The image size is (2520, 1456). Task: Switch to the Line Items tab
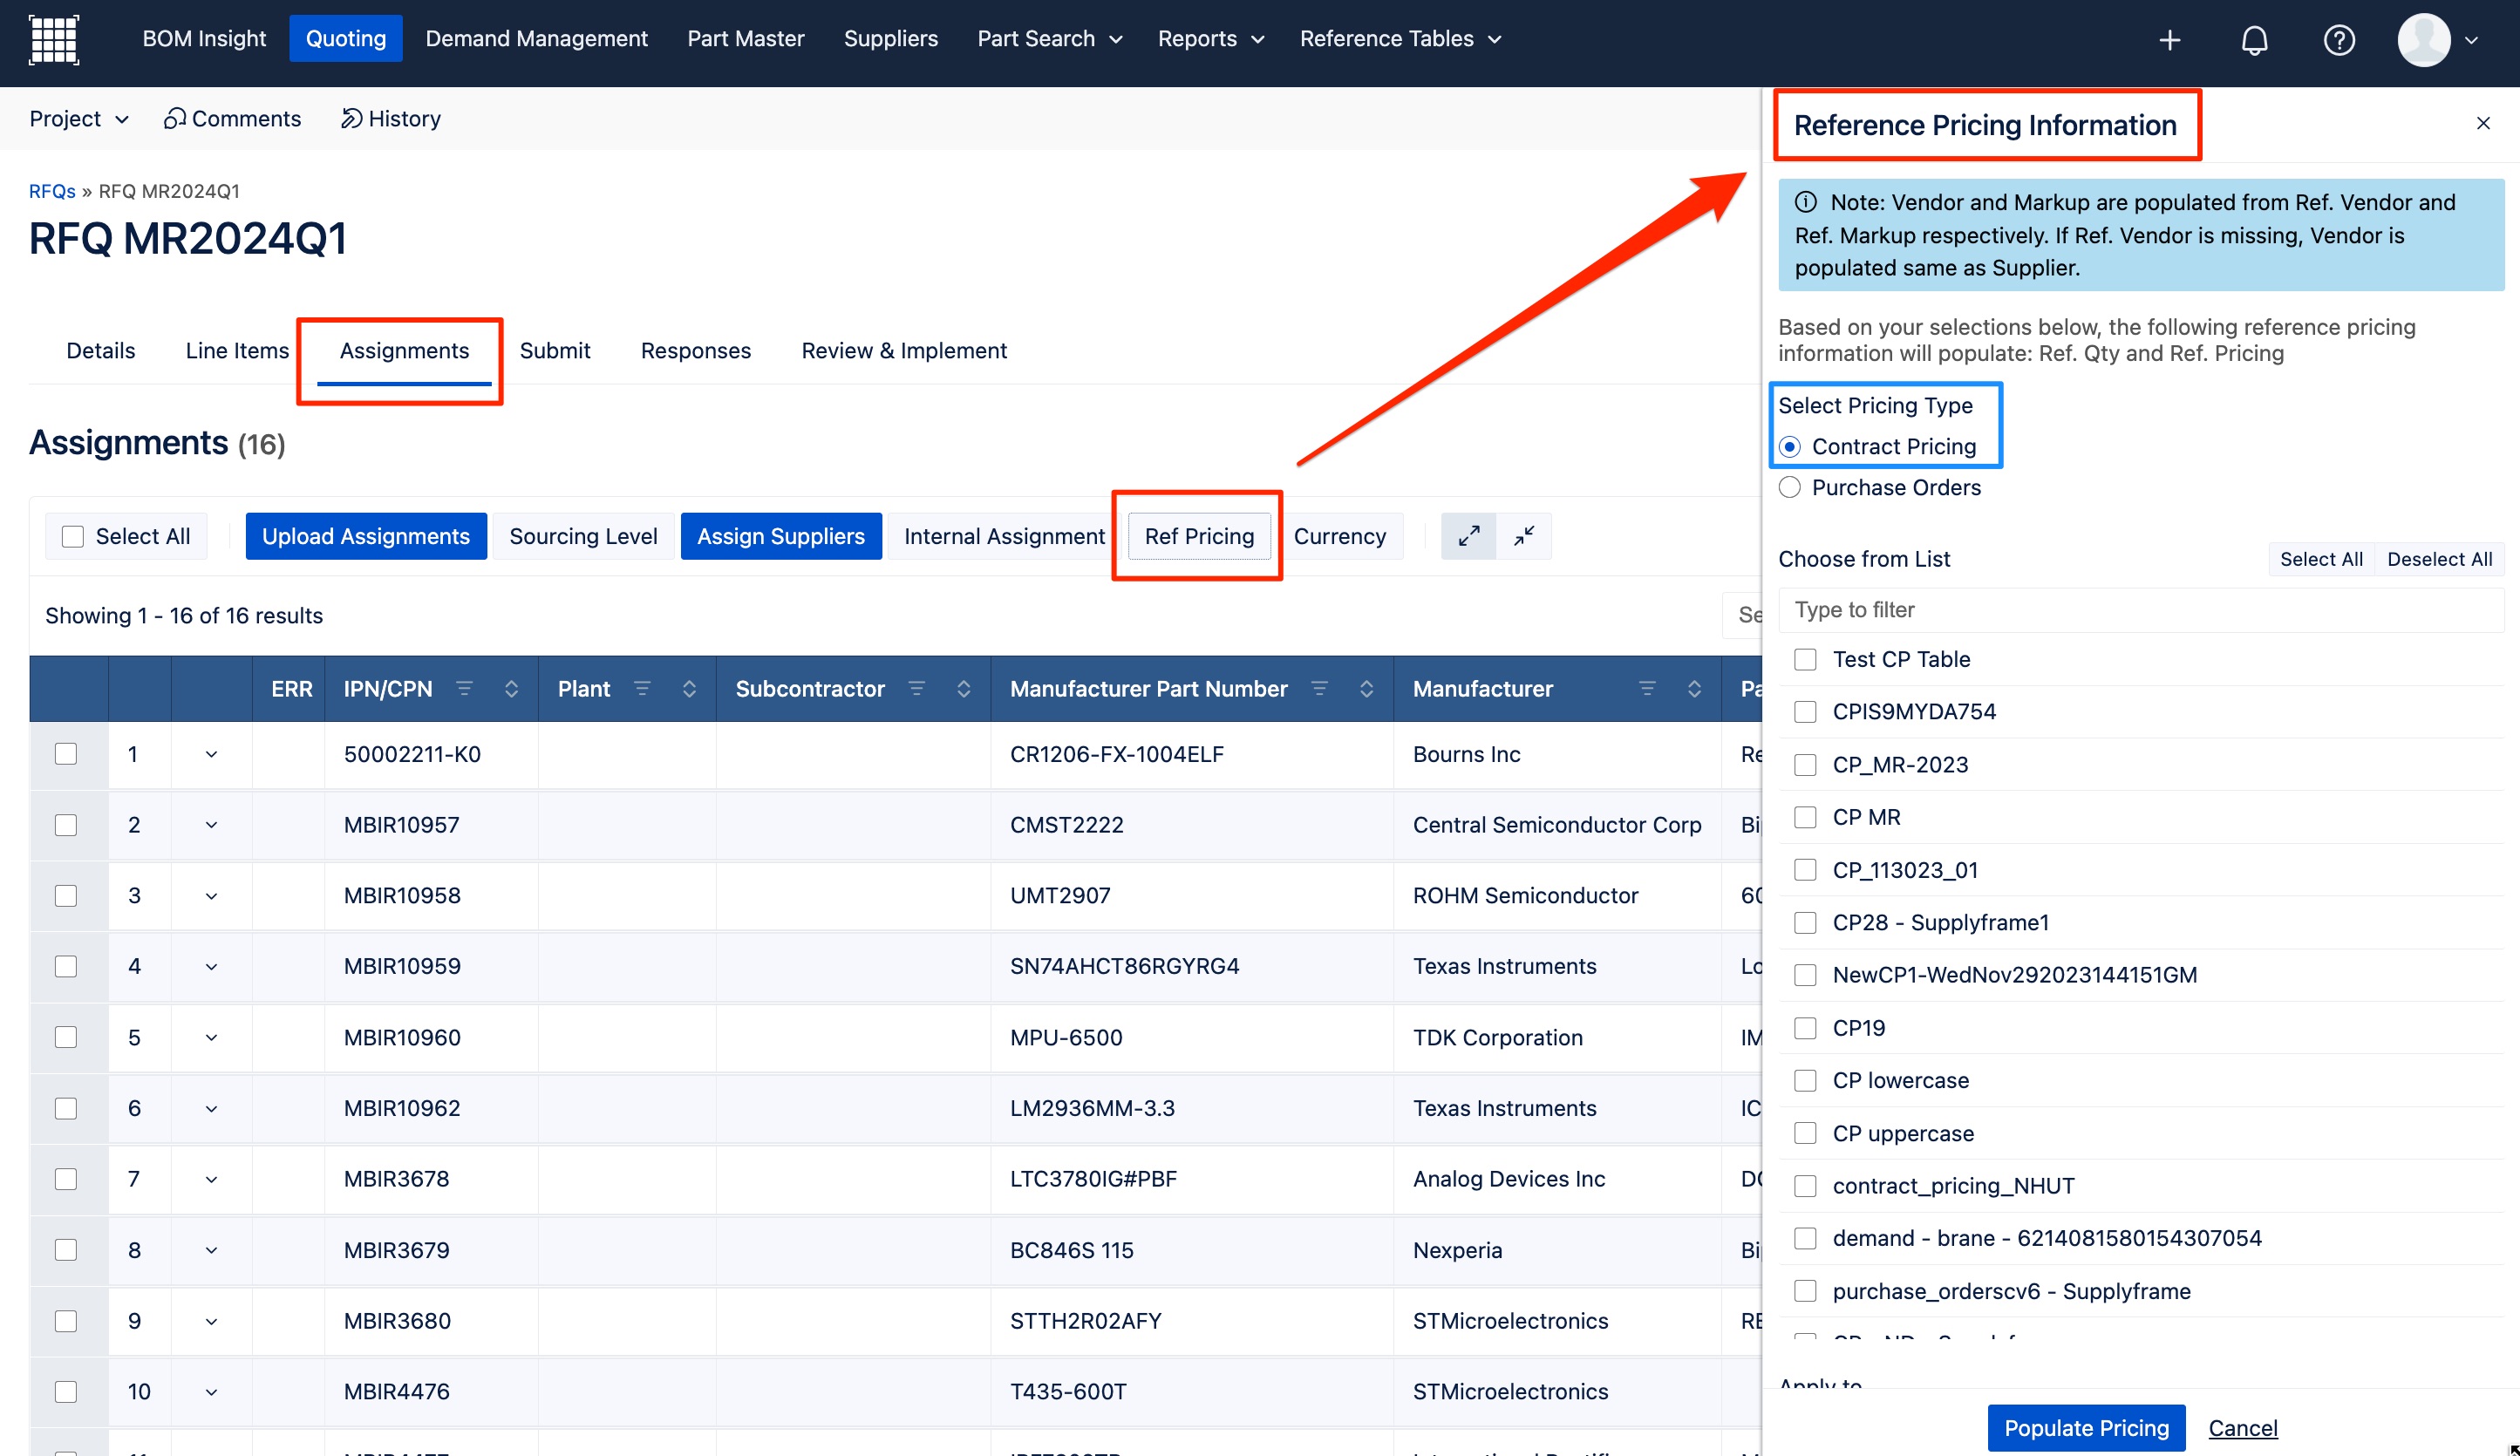point(237,350)
